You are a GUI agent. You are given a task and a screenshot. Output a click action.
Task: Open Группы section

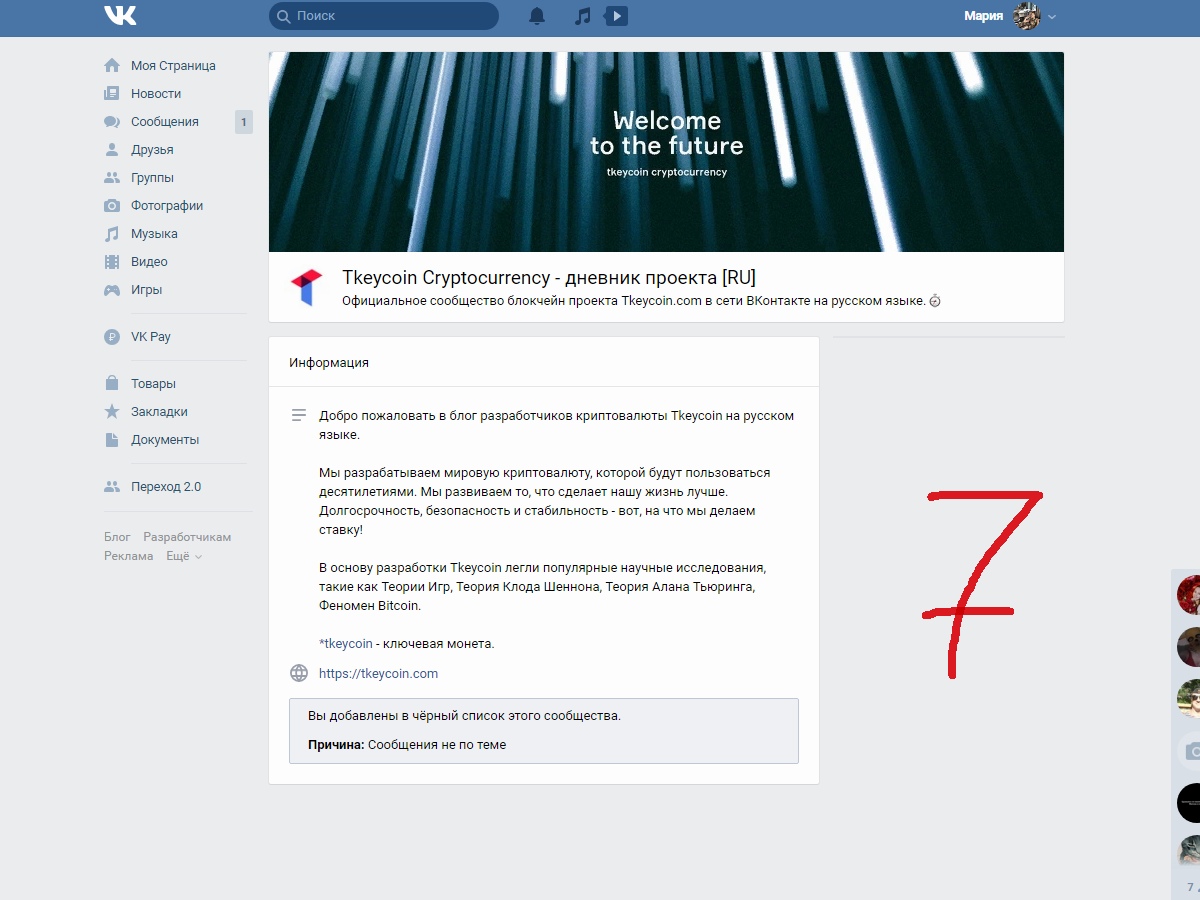click(152, 177)
